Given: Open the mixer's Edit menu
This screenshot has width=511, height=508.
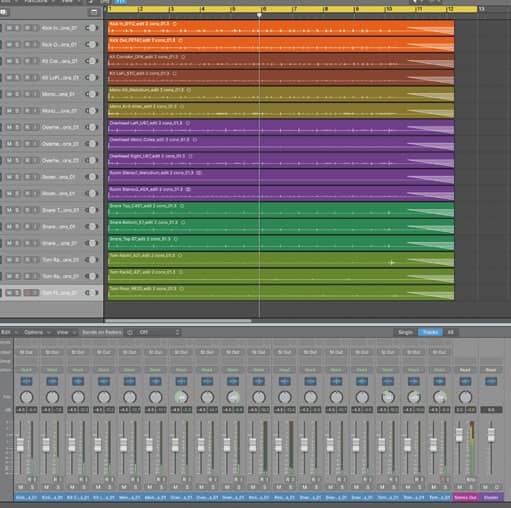Looking at the screenshot, I should pos(9,332).
